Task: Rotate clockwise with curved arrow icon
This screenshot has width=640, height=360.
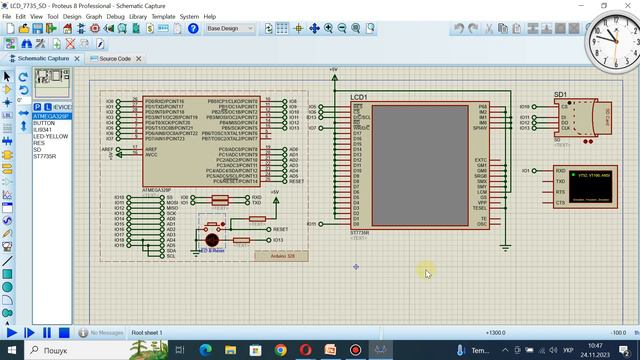Action: (x=23, y=77)
